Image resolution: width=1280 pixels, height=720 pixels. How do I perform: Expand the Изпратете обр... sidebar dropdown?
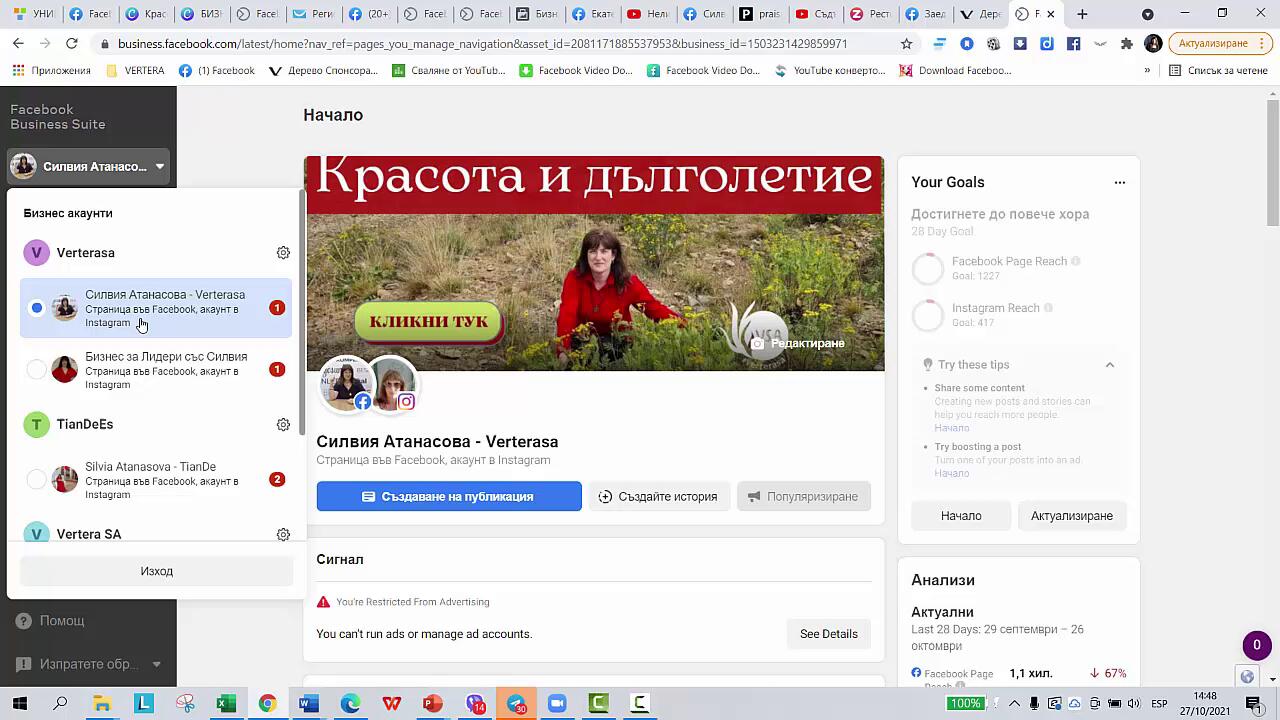click(156, 664)
